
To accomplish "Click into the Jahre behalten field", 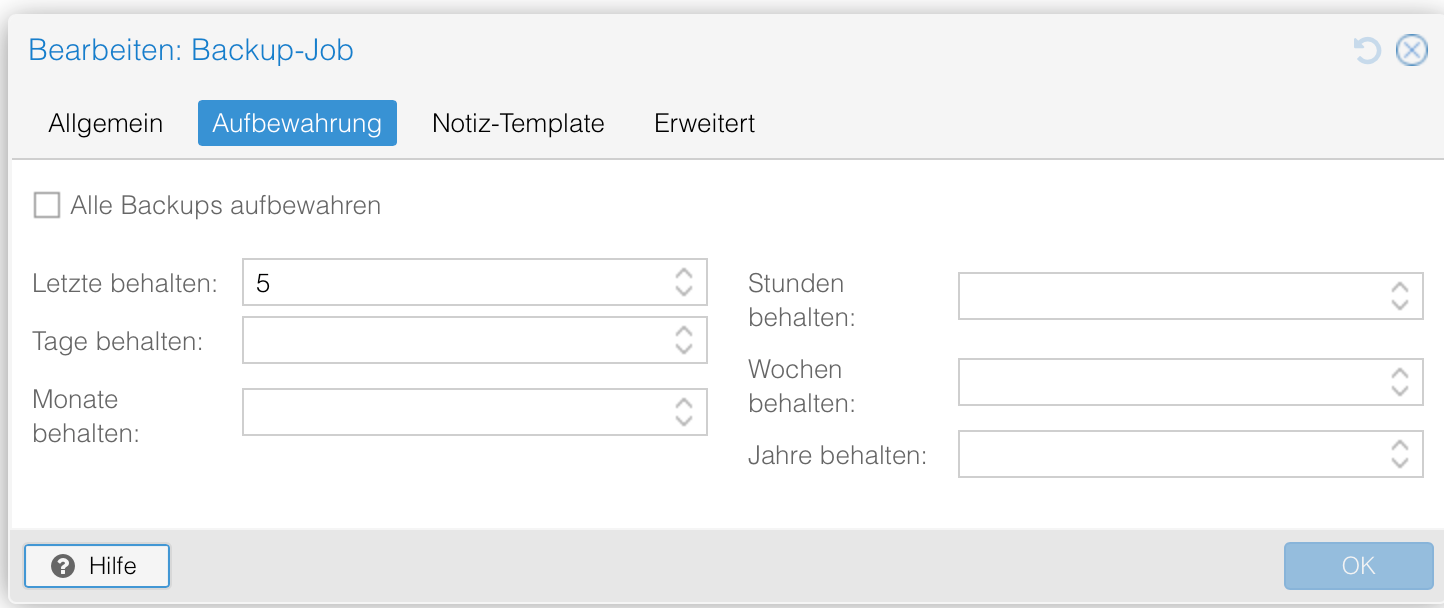I will click(1170, 455).
